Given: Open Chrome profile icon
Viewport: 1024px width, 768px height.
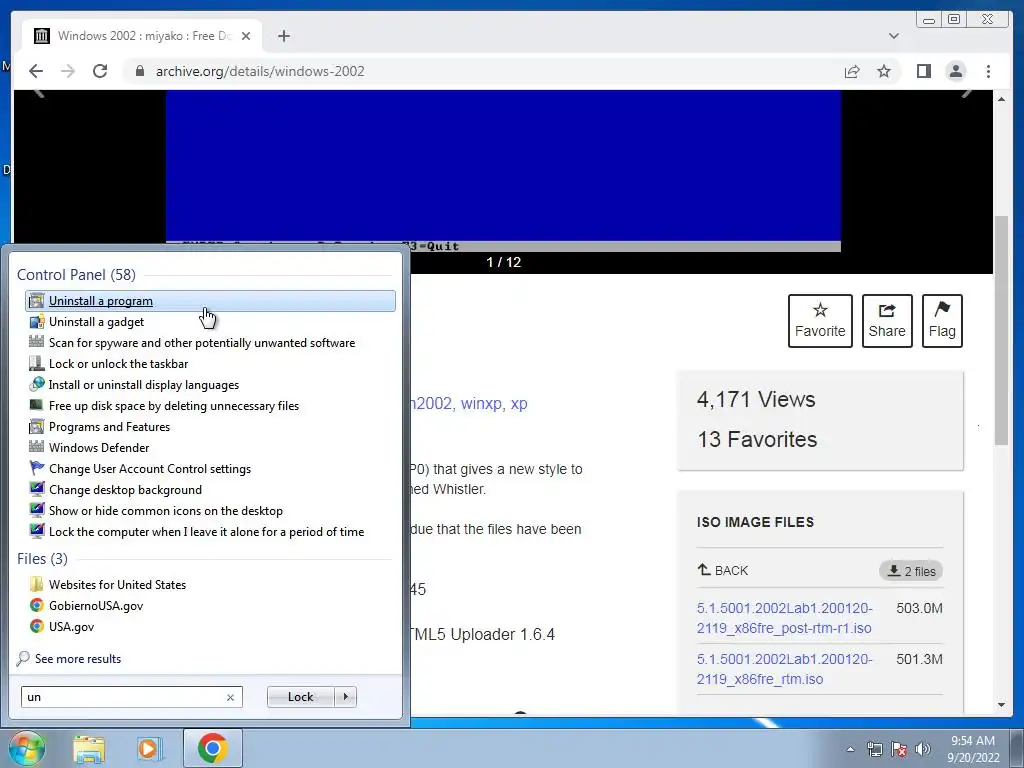Looking at the screenshot, I should click(x=955, y=71).
